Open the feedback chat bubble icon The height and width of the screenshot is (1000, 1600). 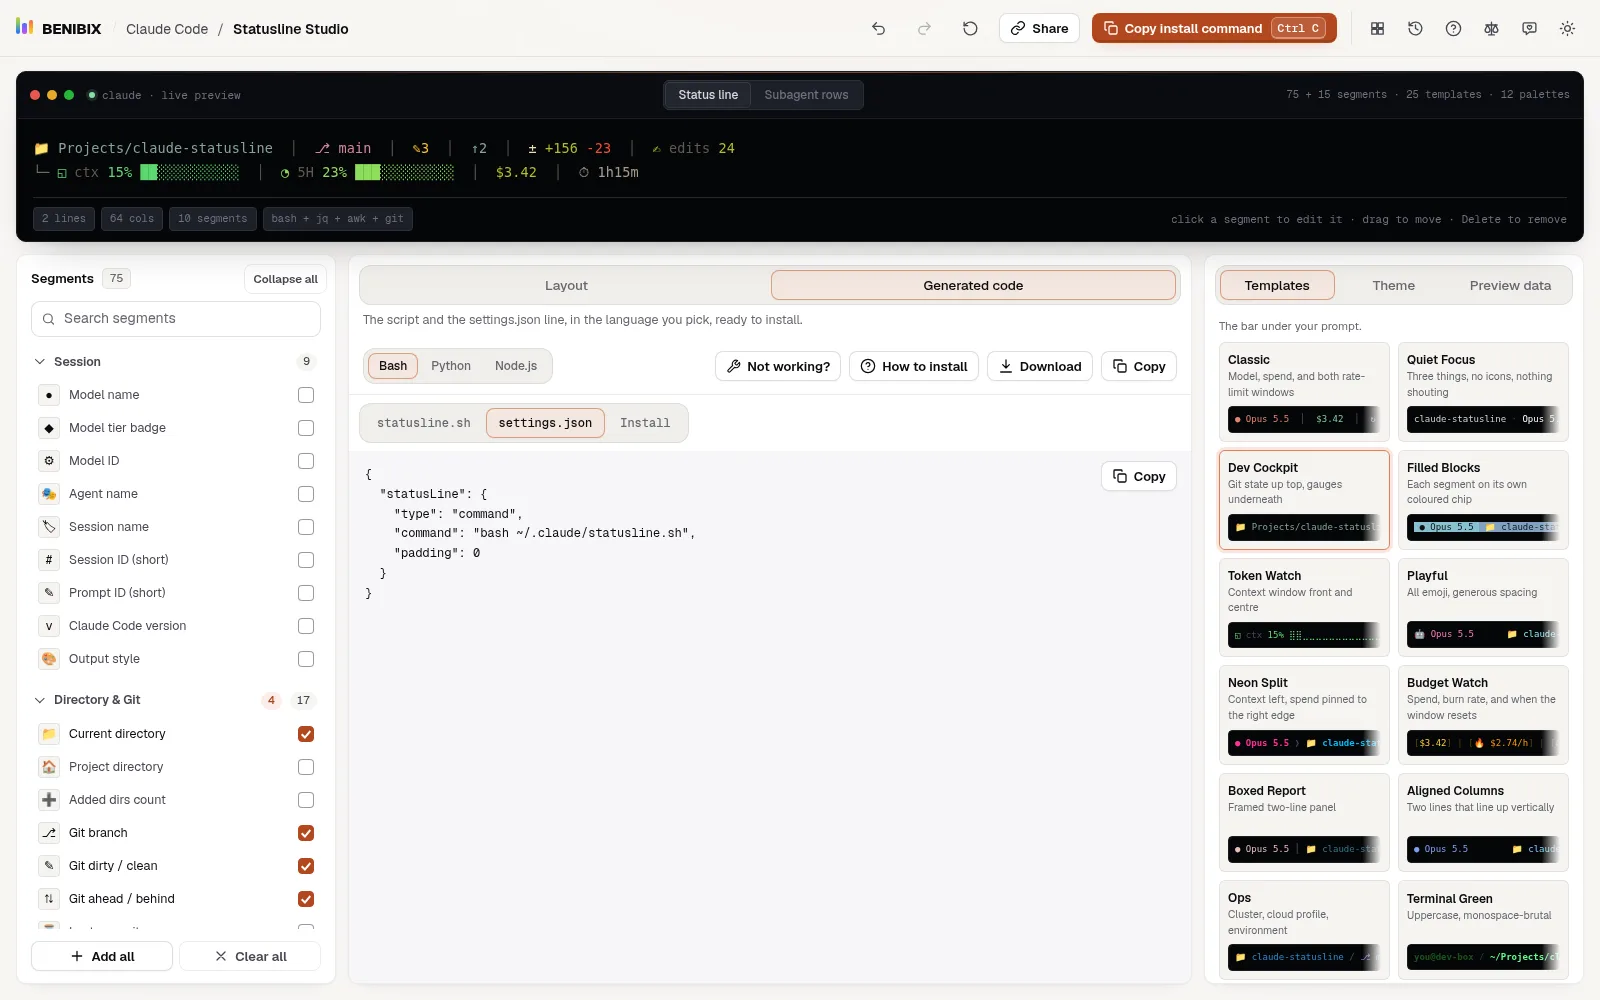point(1529,29)
